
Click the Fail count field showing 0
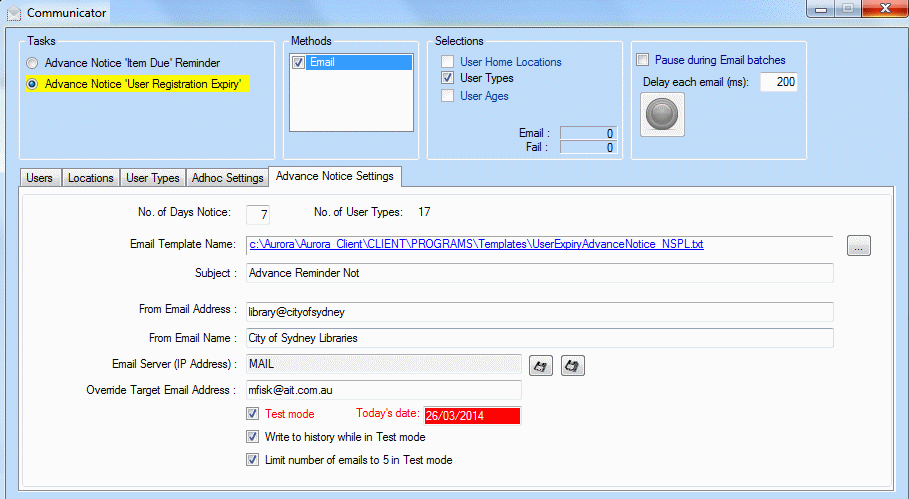[x=588, y=147]
